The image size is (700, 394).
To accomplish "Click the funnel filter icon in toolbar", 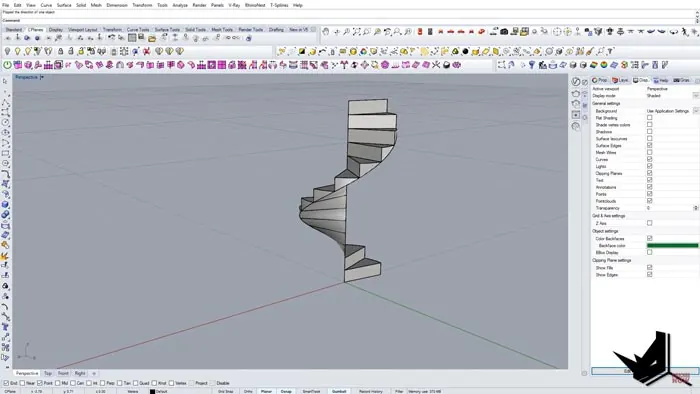I will tap(532, 65).
